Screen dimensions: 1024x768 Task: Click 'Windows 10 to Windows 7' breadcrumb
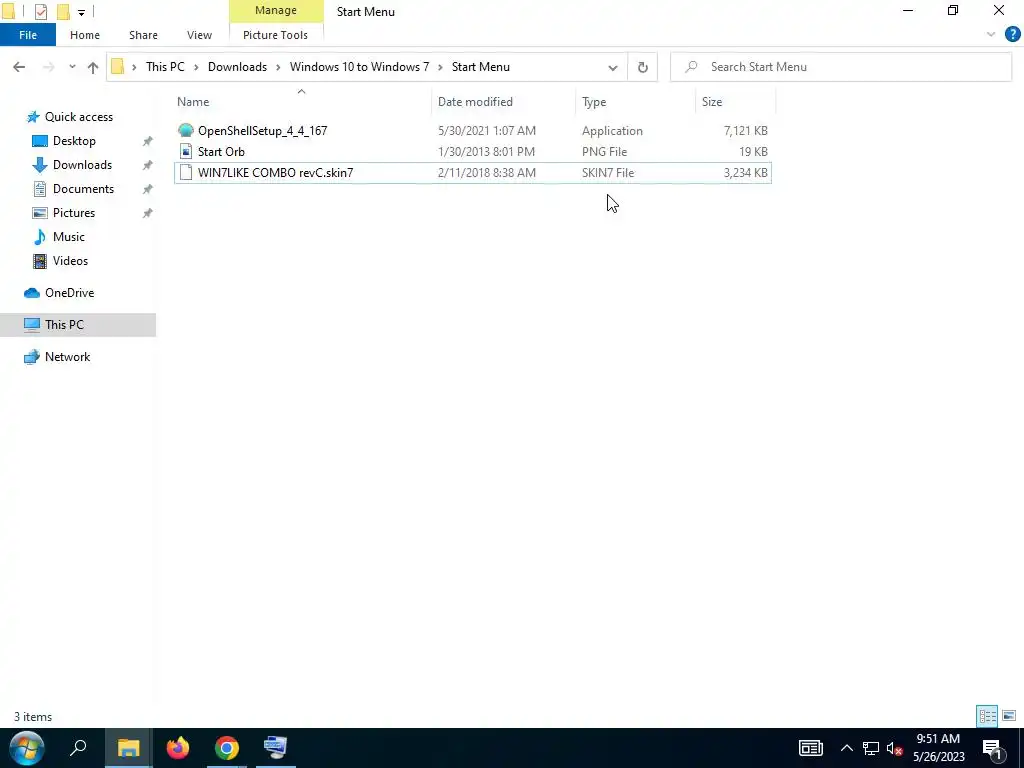[359, 67]
